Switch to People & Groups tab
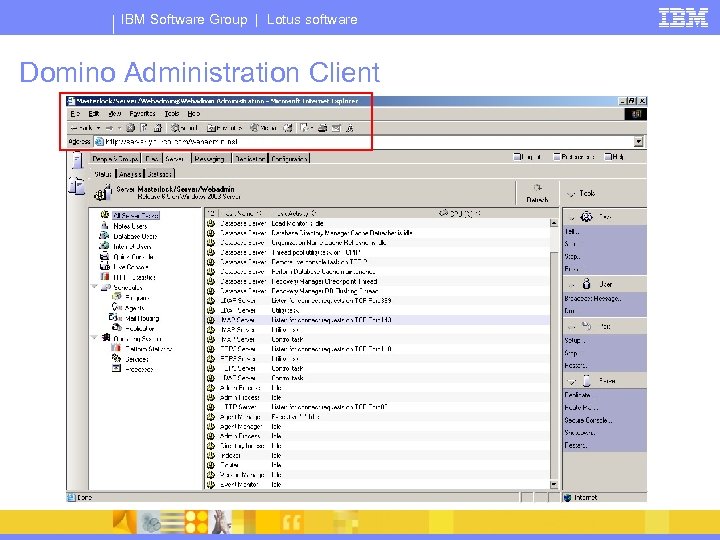 coord(115,158)
